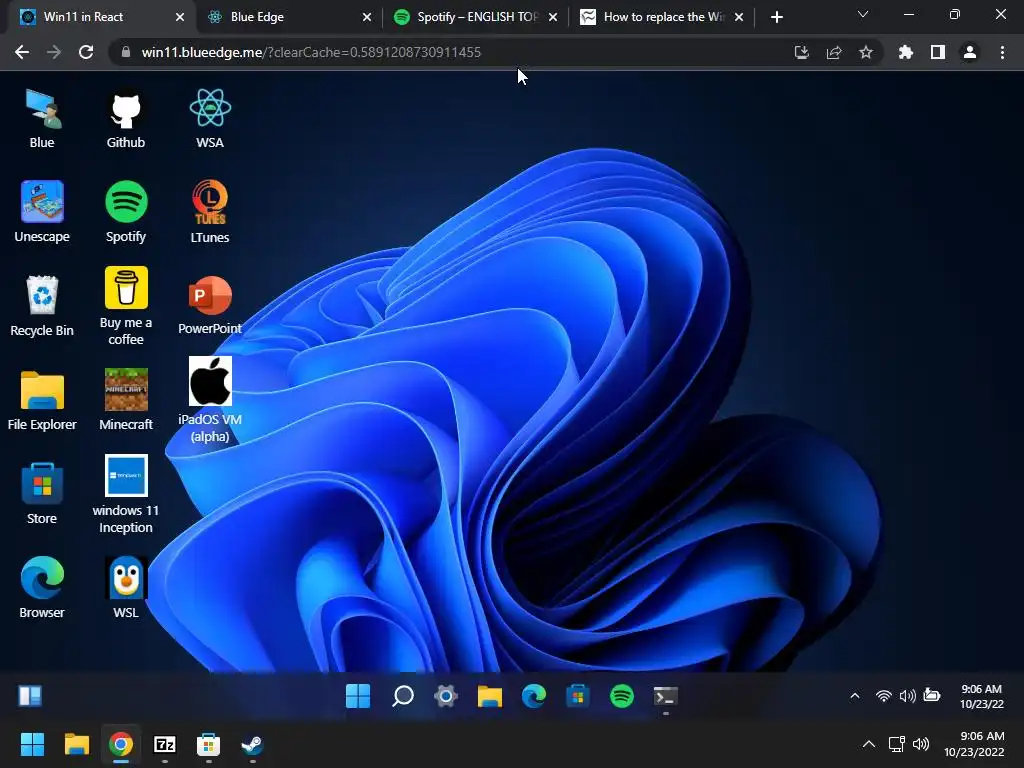The width and height of the screenshot is (1024, 768).
Task: View site information lock icon
Action: coord(126,52)
